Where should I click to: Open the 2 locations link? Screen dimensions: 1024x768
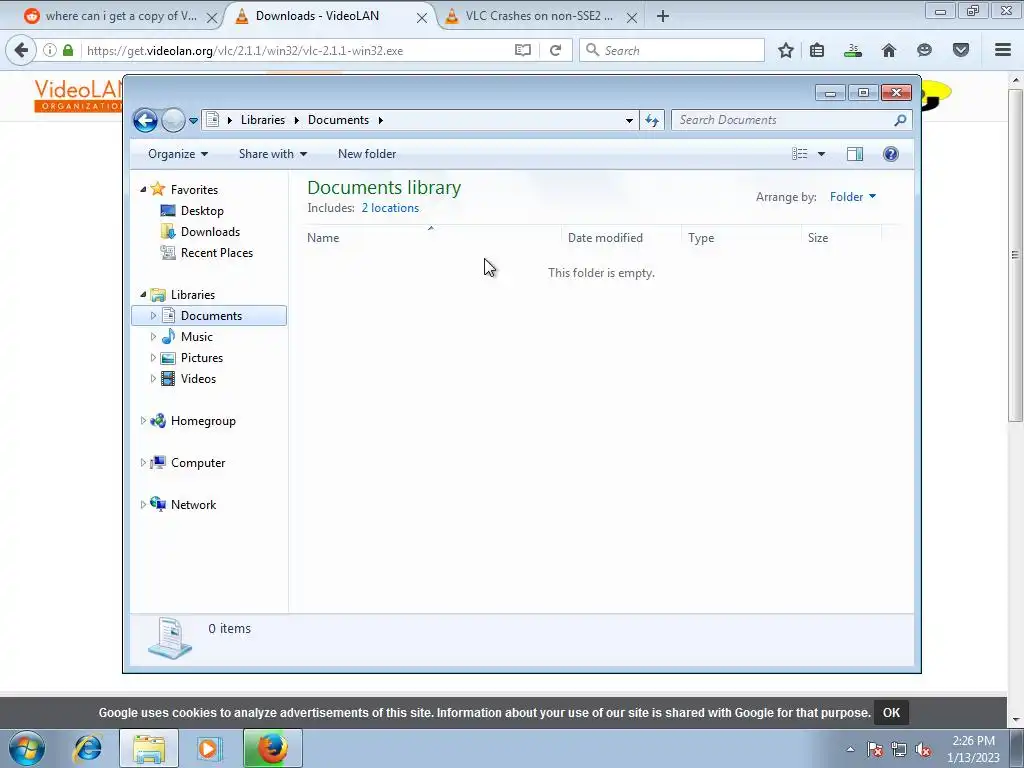click(391, 208)
